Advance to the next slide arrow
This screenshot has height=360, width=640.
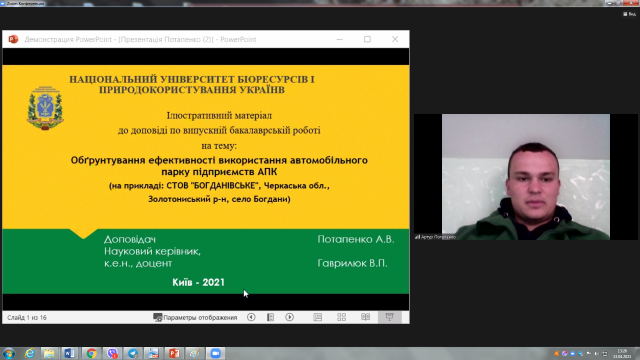(289, 317)
